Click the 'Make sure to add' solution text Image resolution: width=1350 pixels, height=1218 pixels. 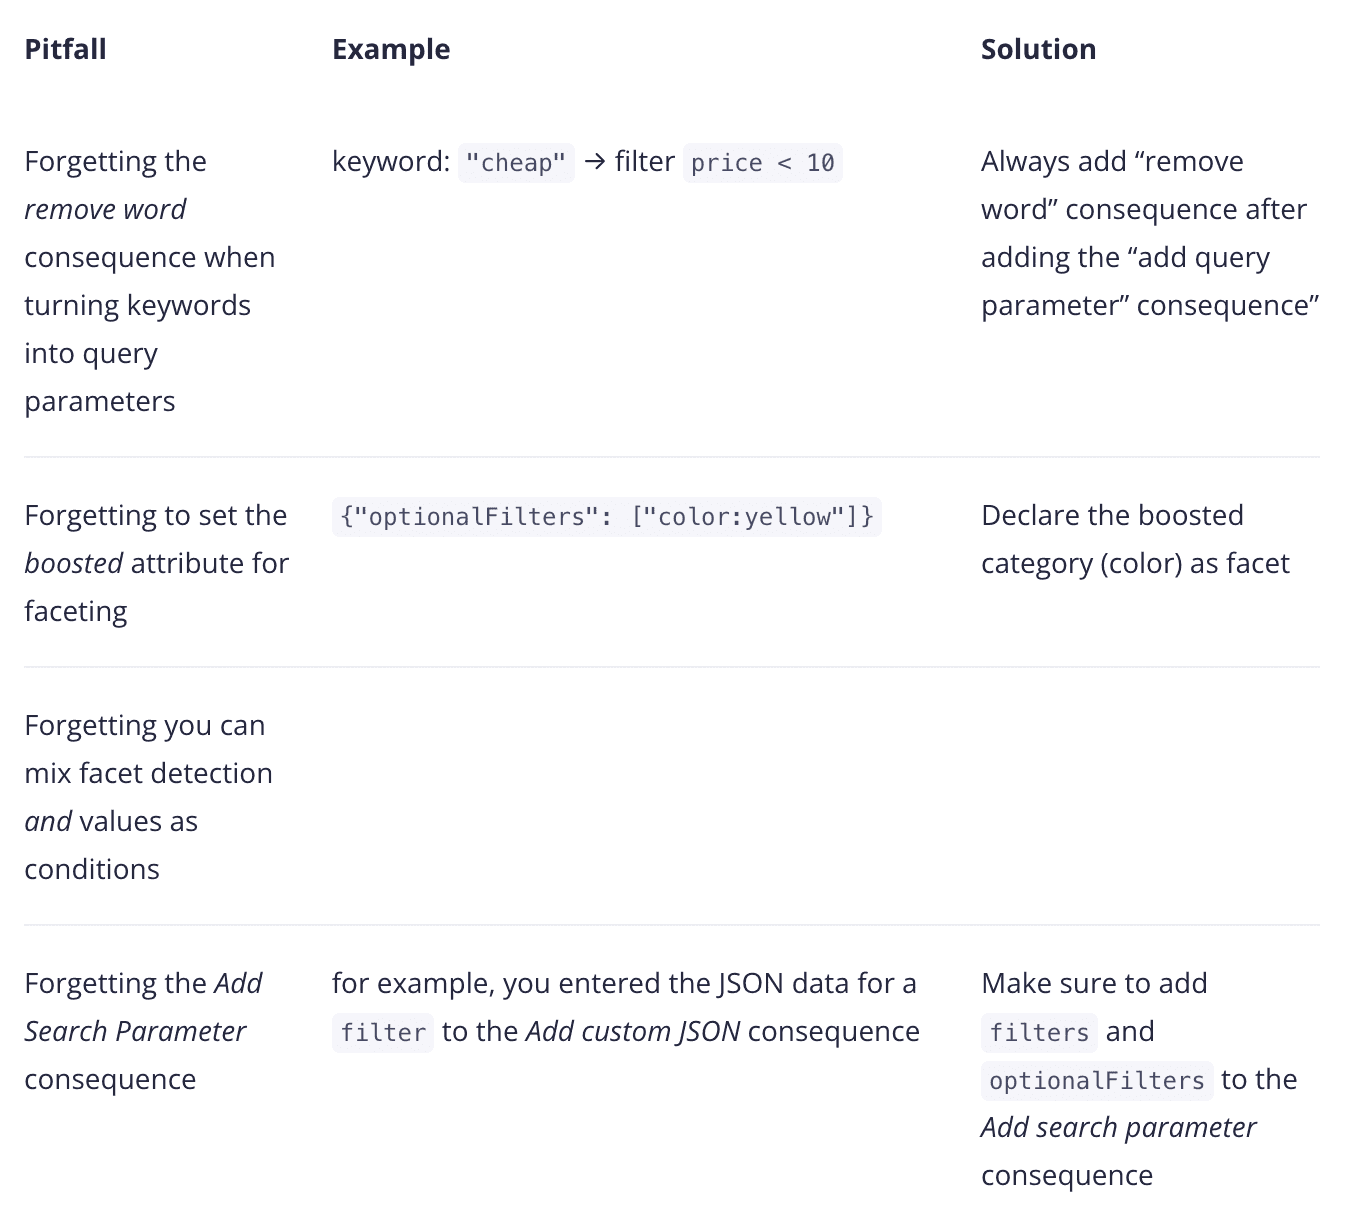(1094, 983)
